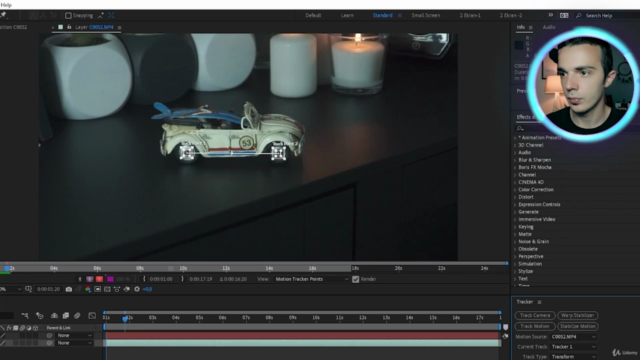The image size is (640, 360).
Task: Toggle the motion blur icon in timeline
Action: [x=77, y=316]
